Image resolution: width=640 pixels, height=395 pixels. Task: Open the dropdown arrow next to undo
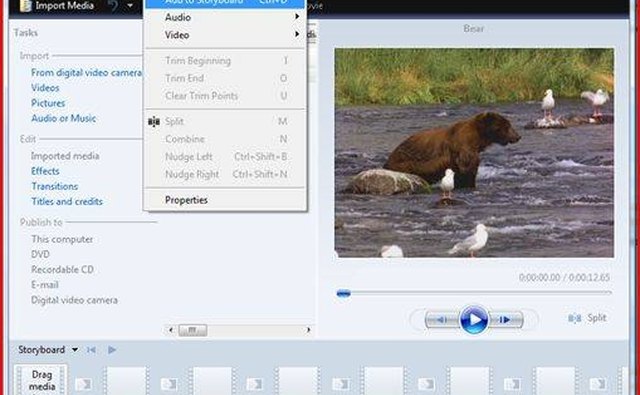pos(130,6)
